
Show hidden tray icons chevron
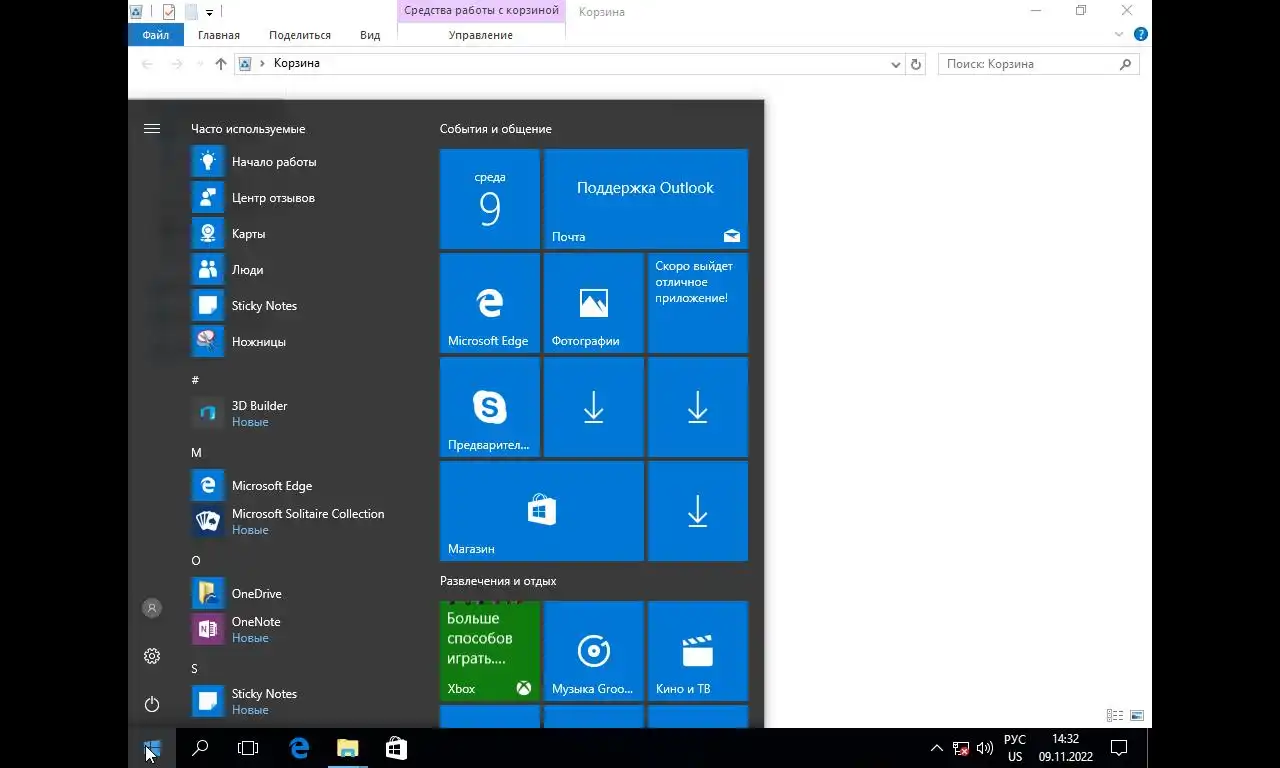(937, 748)
